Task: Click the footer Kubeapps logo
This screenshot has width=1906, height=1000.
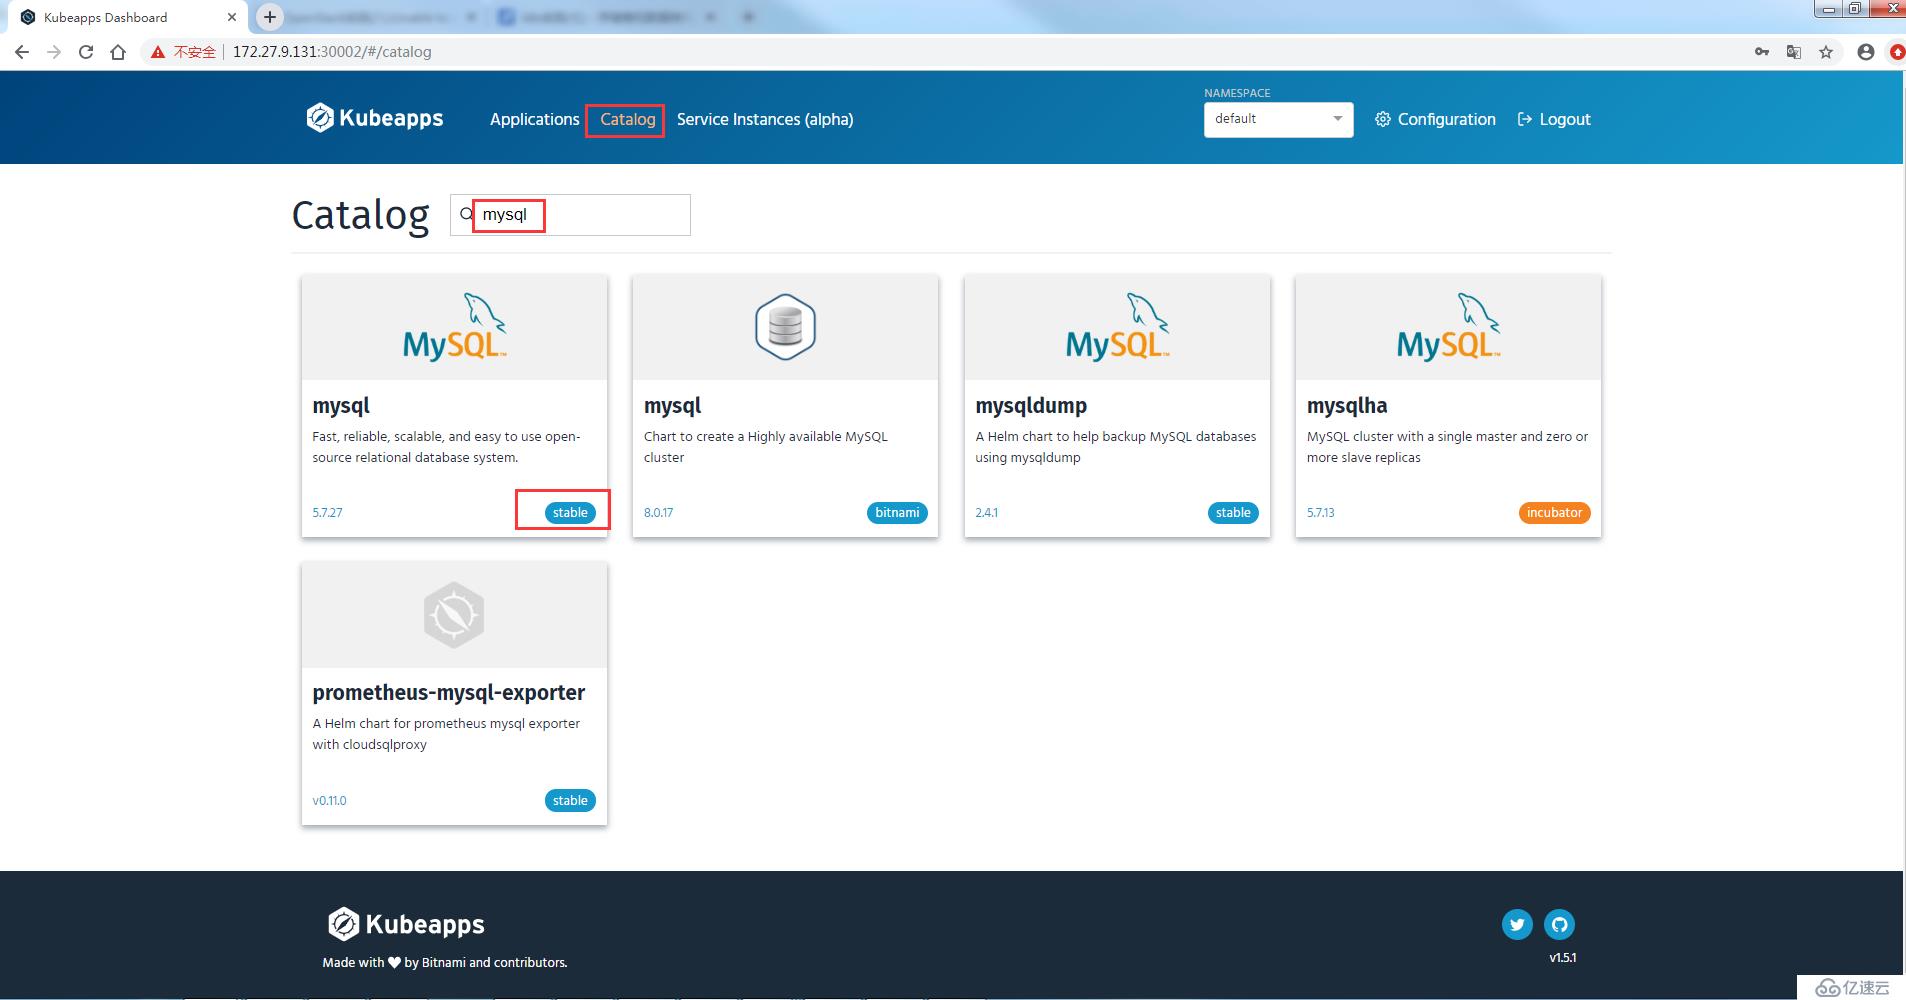Action: (406, 924)
